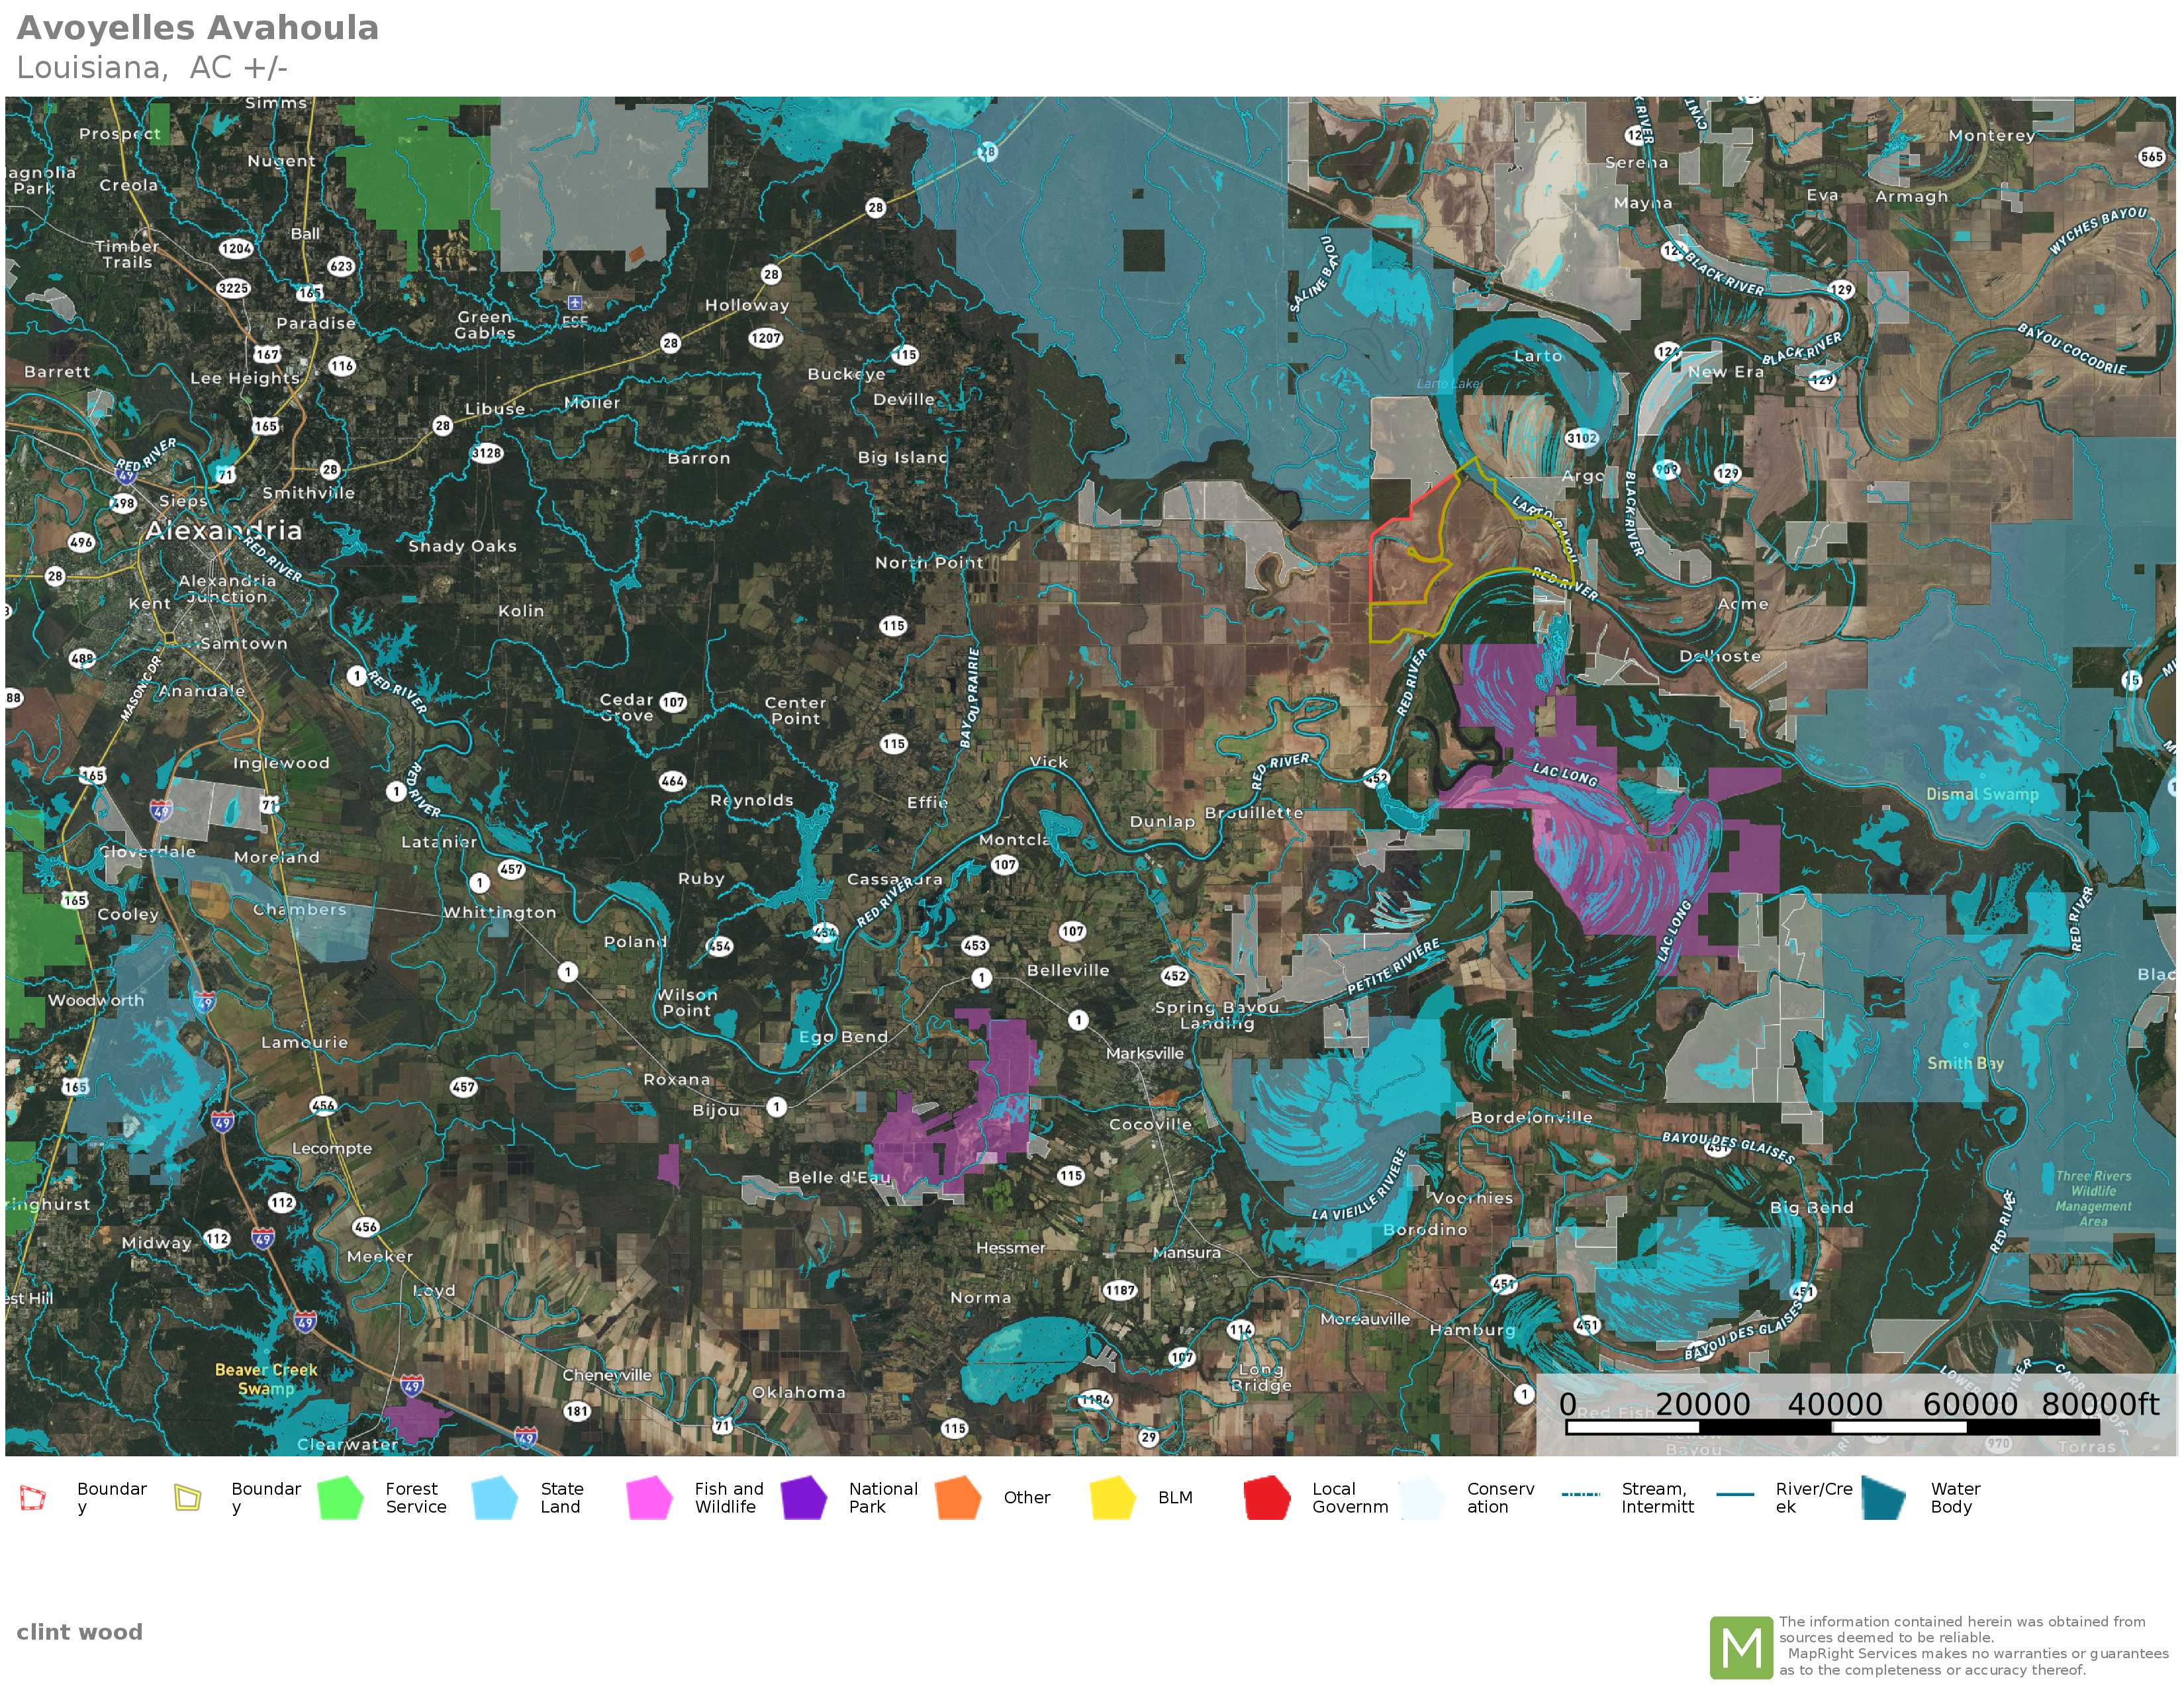Click the Interstate 49 shield near Lecompte
Image resolution: width=2184 pixels, height=1688 pixels.
pos(223,1122)
